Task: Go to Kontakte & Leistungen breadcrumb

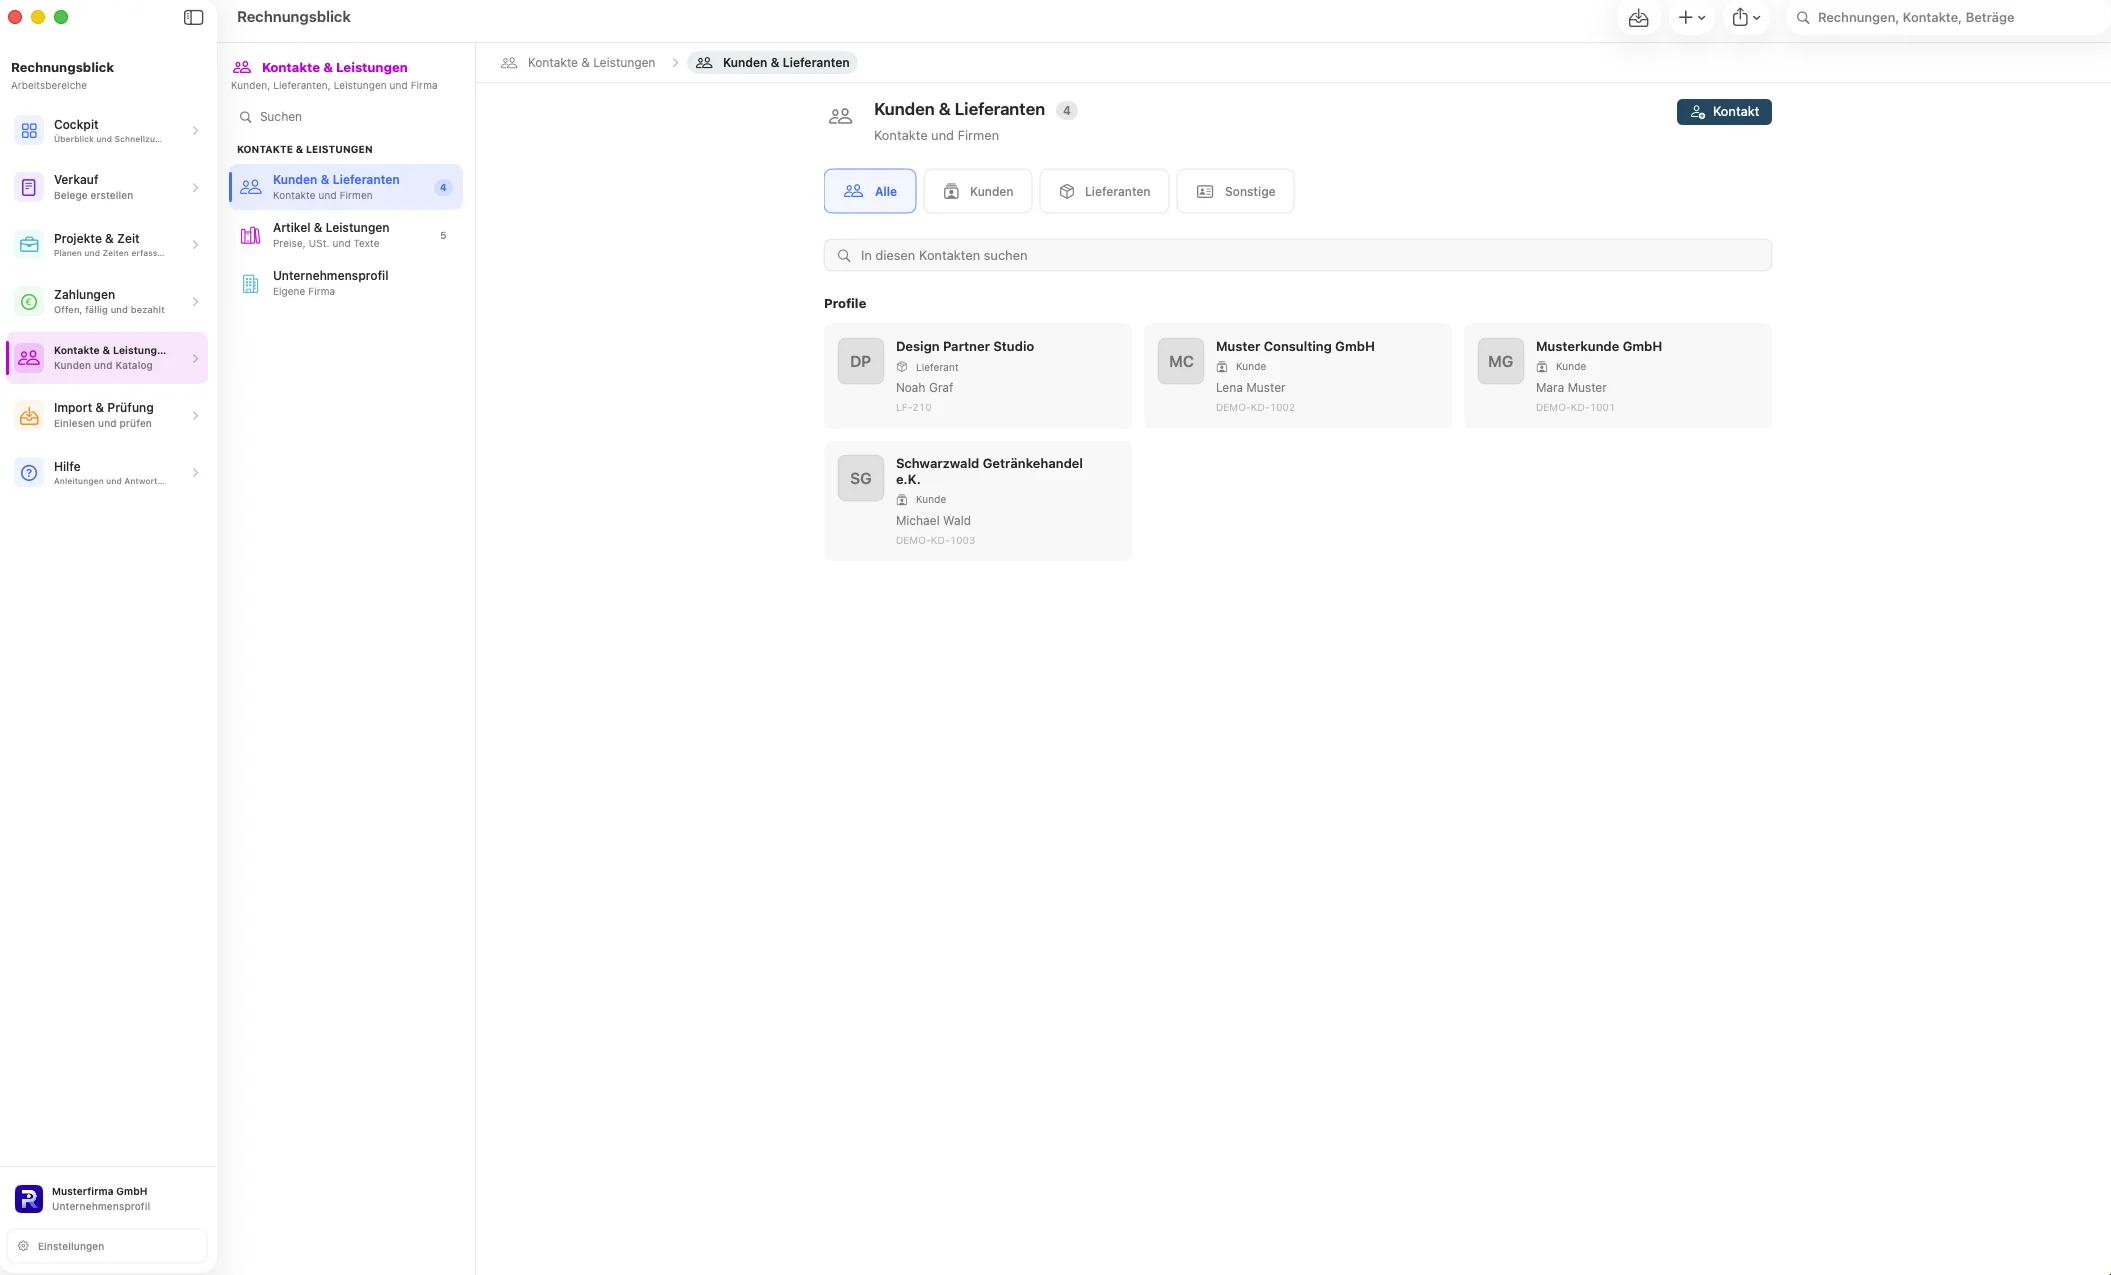Action: coord(591,62)
